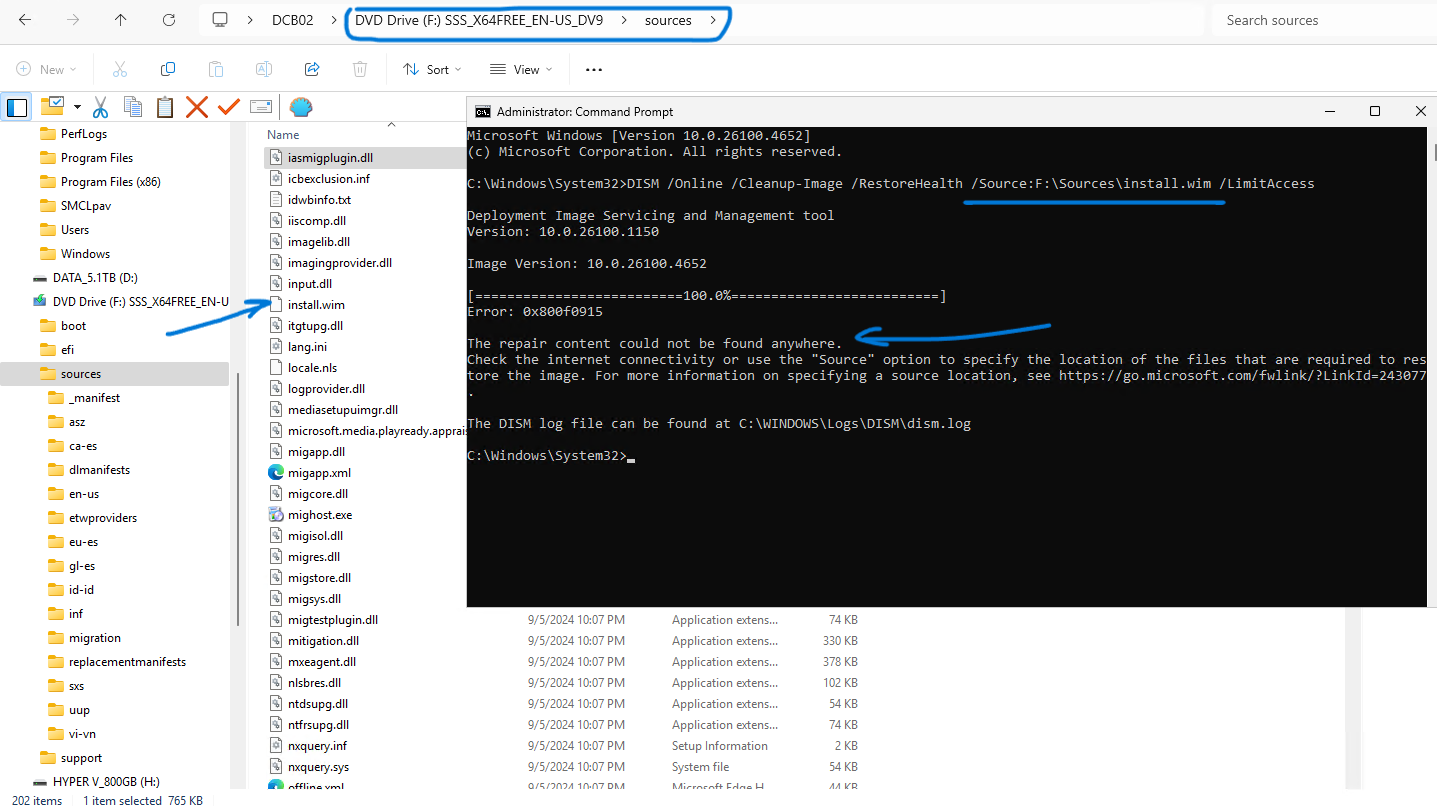Open Folder Options icon in classic toolbar
Image resolution: width=1437 pixels, height=810 pixels.
pyautogui.click(x=52, y=106)
